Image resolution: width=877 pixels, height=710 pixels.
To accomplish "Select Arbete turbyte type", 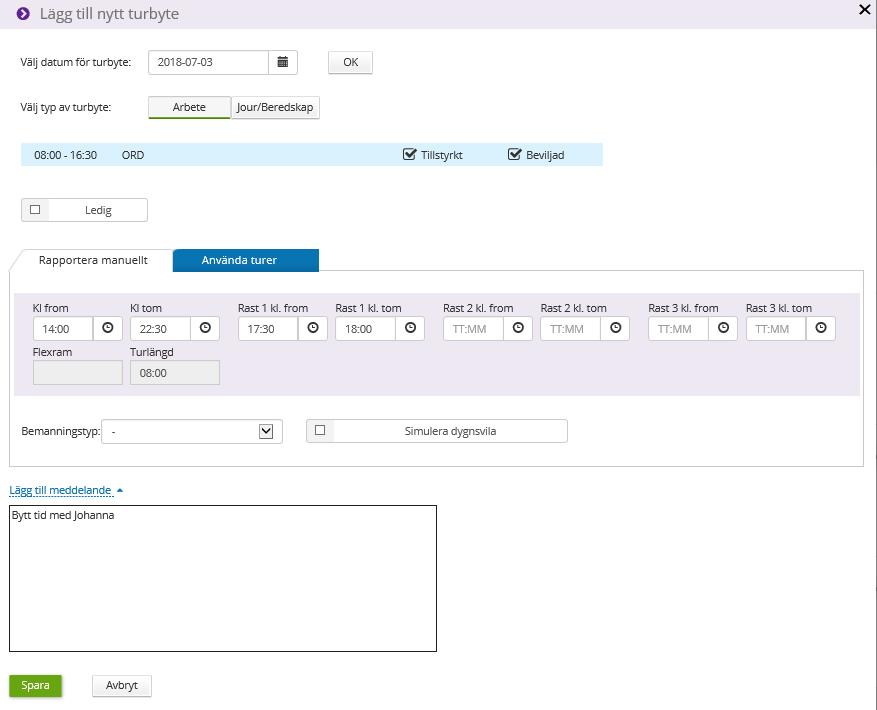I will tap(189, 107).
